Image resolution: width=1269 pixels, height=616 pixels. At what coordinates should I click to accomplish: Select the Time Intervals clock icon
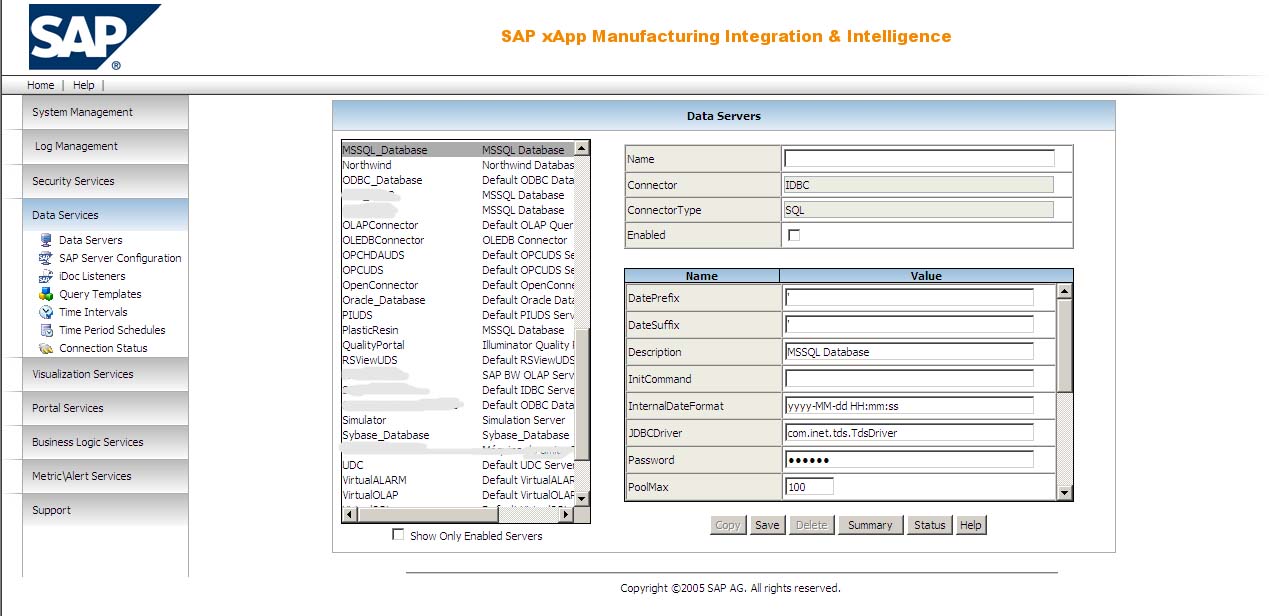pos(46,312)
